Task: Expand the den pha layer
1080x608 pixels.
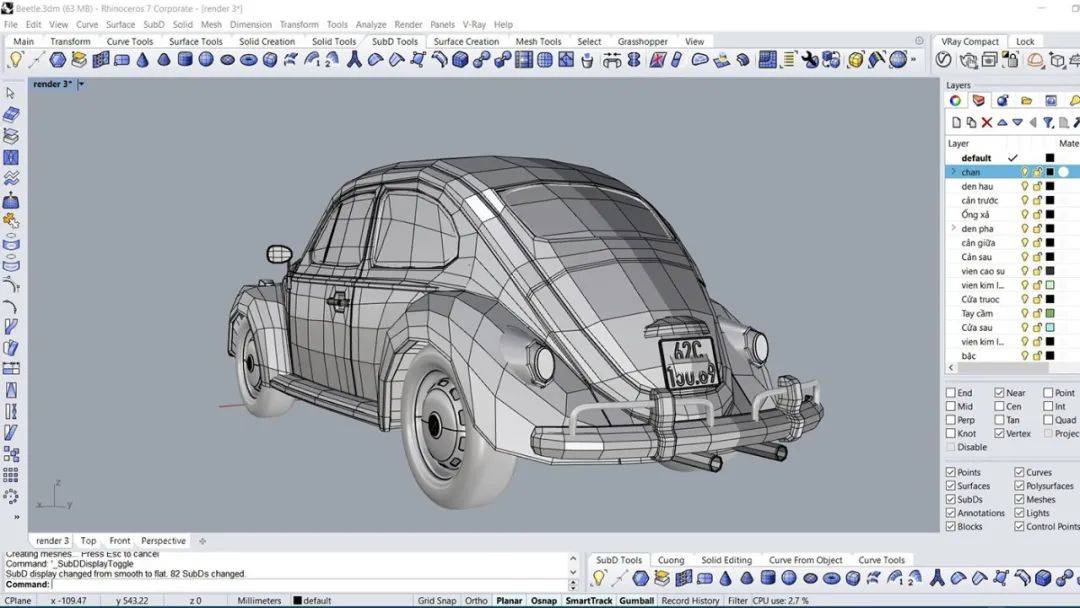Action: click(954, 228)
